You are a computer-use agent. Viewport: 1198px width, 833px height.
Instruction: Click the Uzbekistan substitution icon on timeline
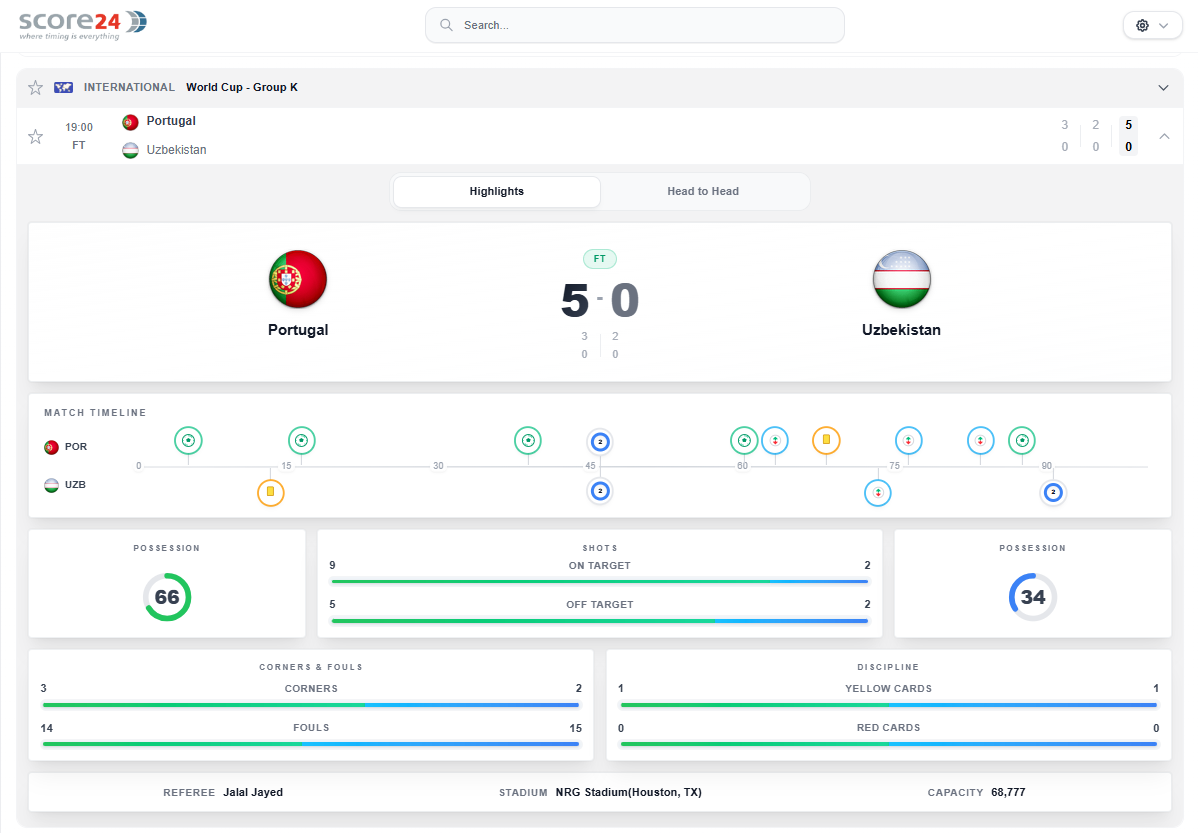878,492
